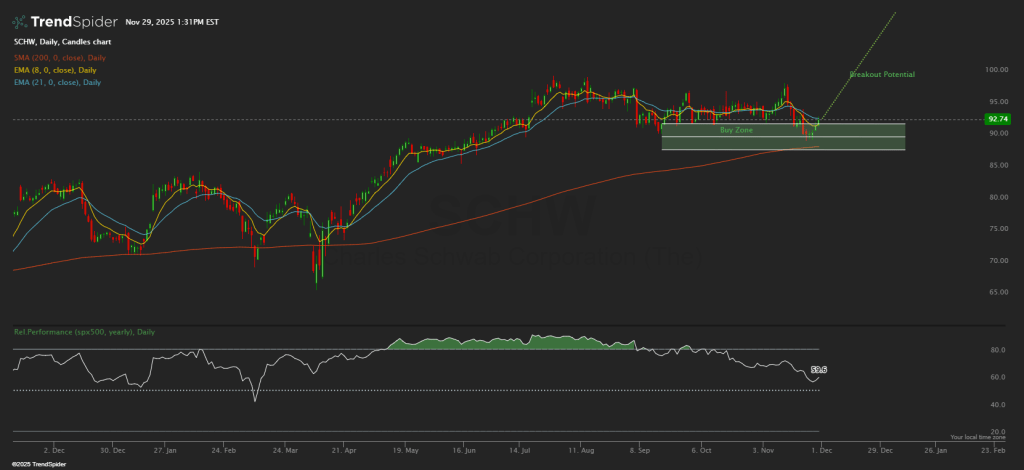Select the EMA (21, 0, close) indicator label

[x=58, y=82]
